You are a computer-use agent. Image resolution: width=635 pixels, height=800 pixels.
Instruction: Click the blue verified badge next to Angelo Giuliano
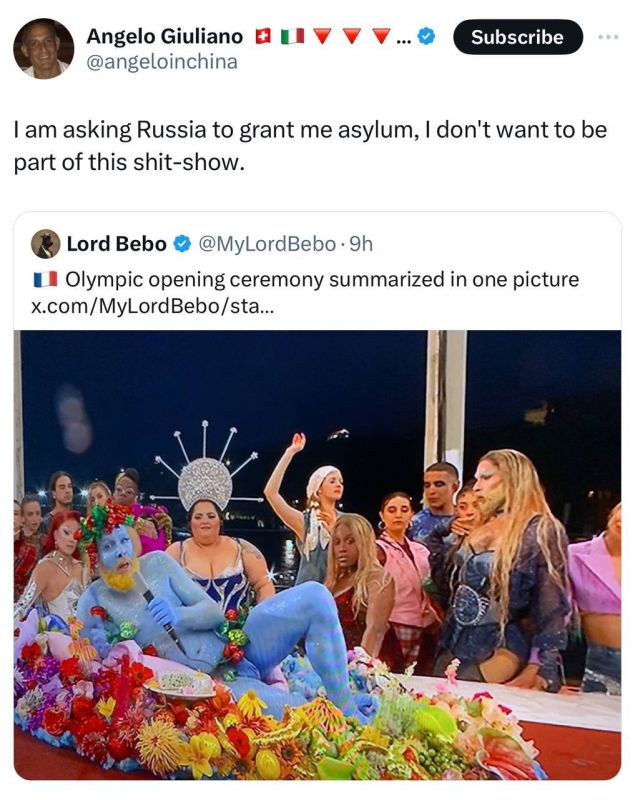[x=426, y=37]
